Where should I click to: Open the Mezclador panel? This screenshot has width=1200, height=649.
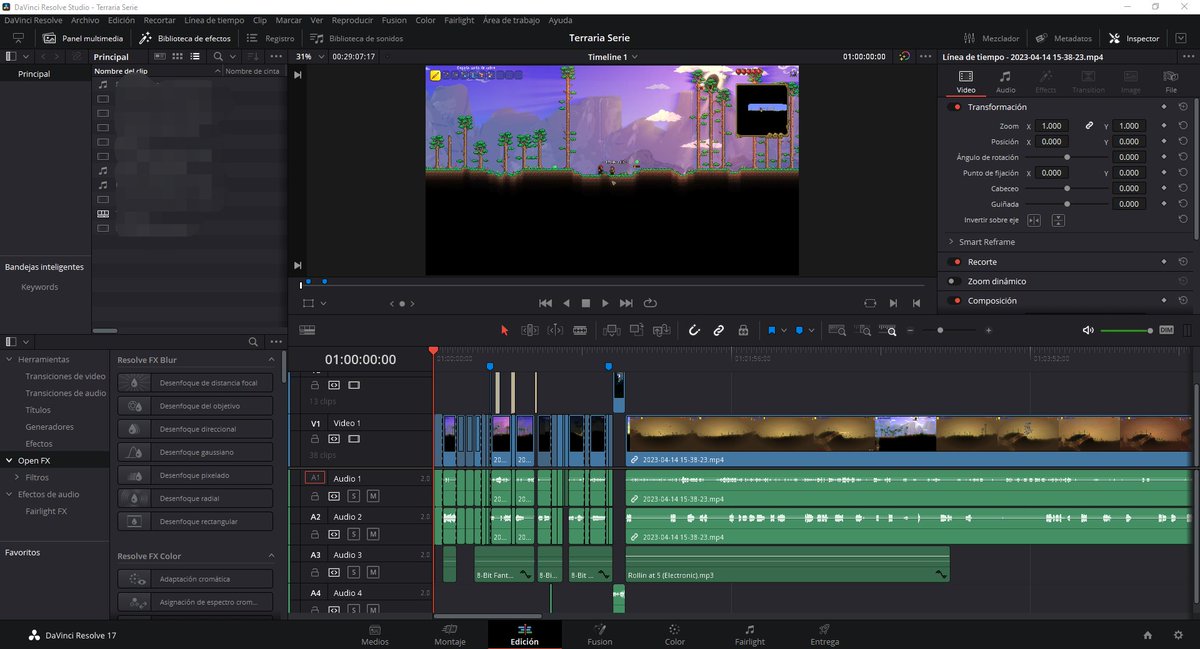pyautogui.click(x=990, y=38)
